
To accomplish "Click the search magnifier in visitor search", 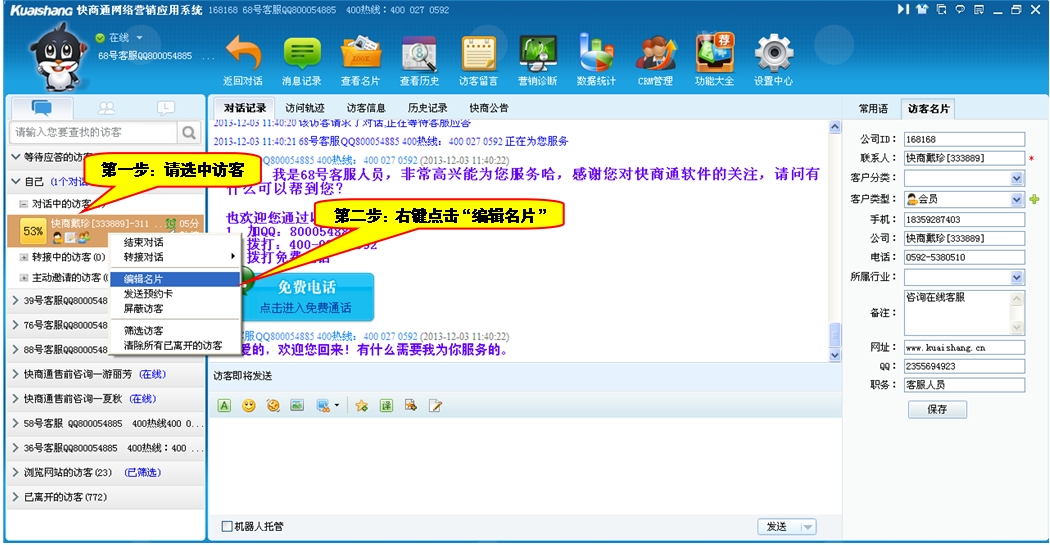I will point(189,132).
